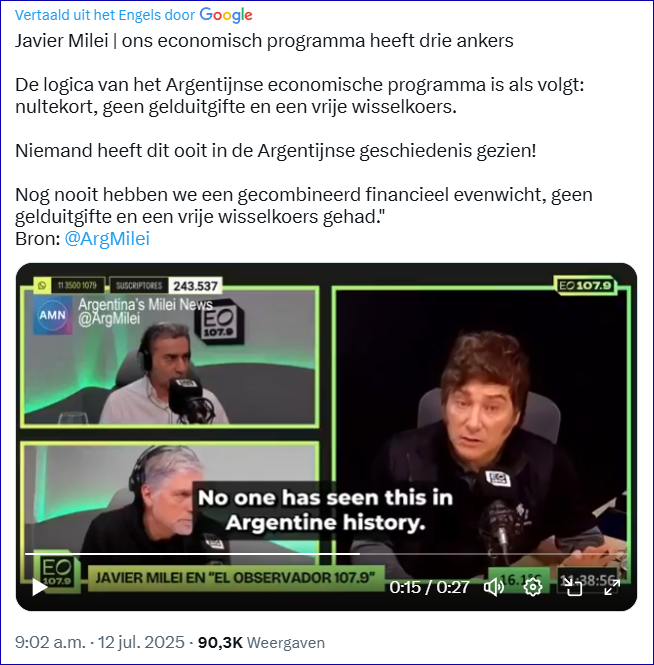
Task: Click the 0:15 / 0:27 time display
Action: pos(429,587)
